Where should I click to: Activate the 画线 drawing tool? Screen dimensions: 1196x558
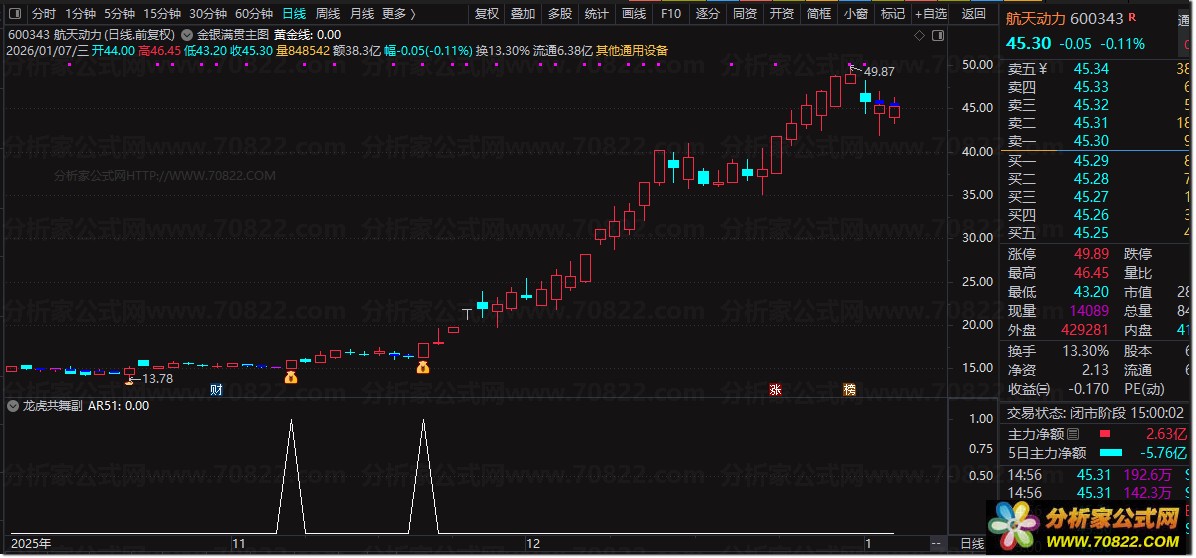tap(634, 14)
